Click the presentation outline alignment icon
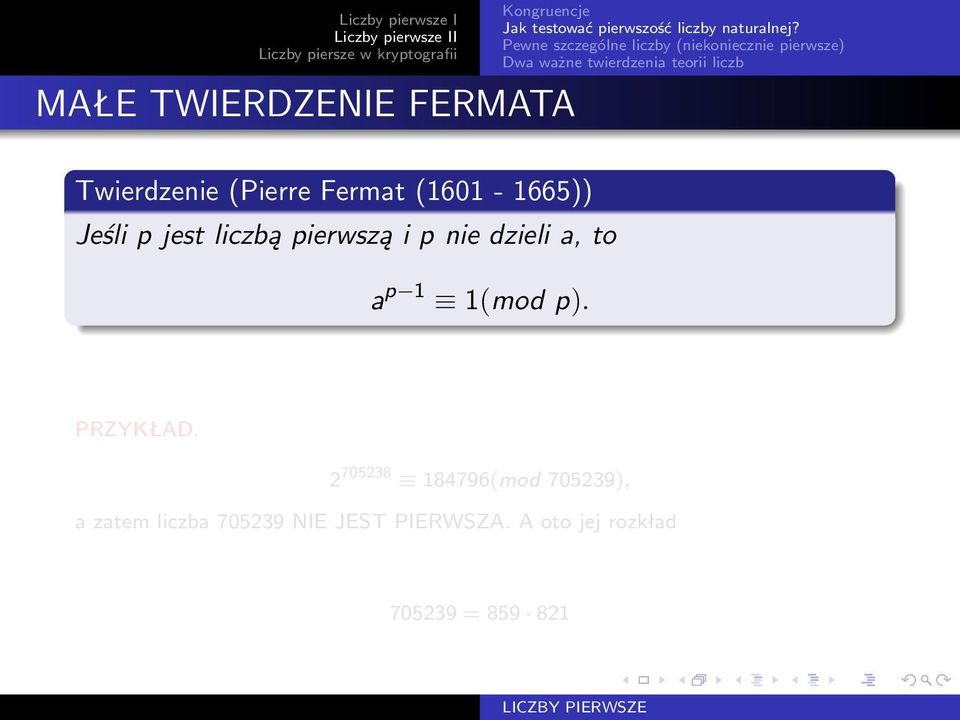 [x=868, y=680]
